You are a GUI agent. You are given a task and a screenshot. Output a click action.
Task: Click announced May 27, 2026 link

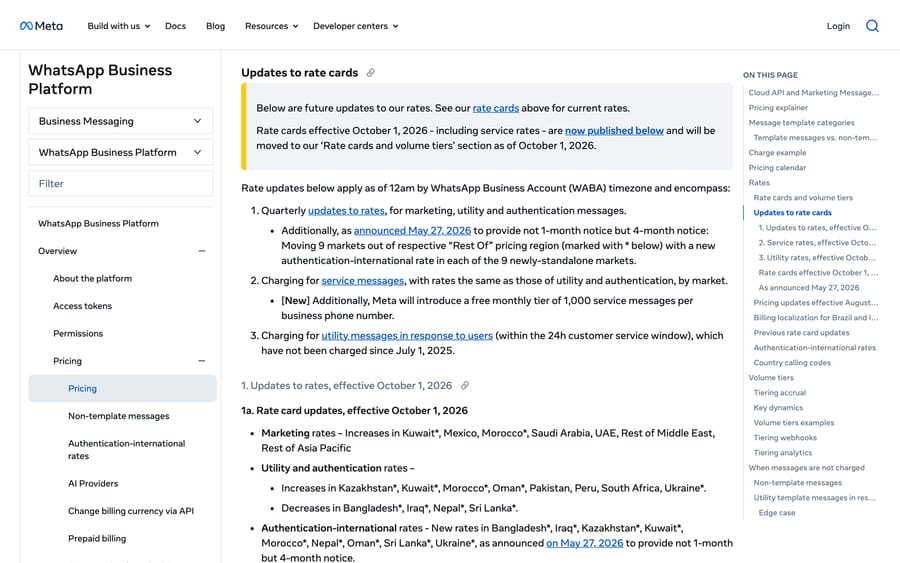pos(412,230)
